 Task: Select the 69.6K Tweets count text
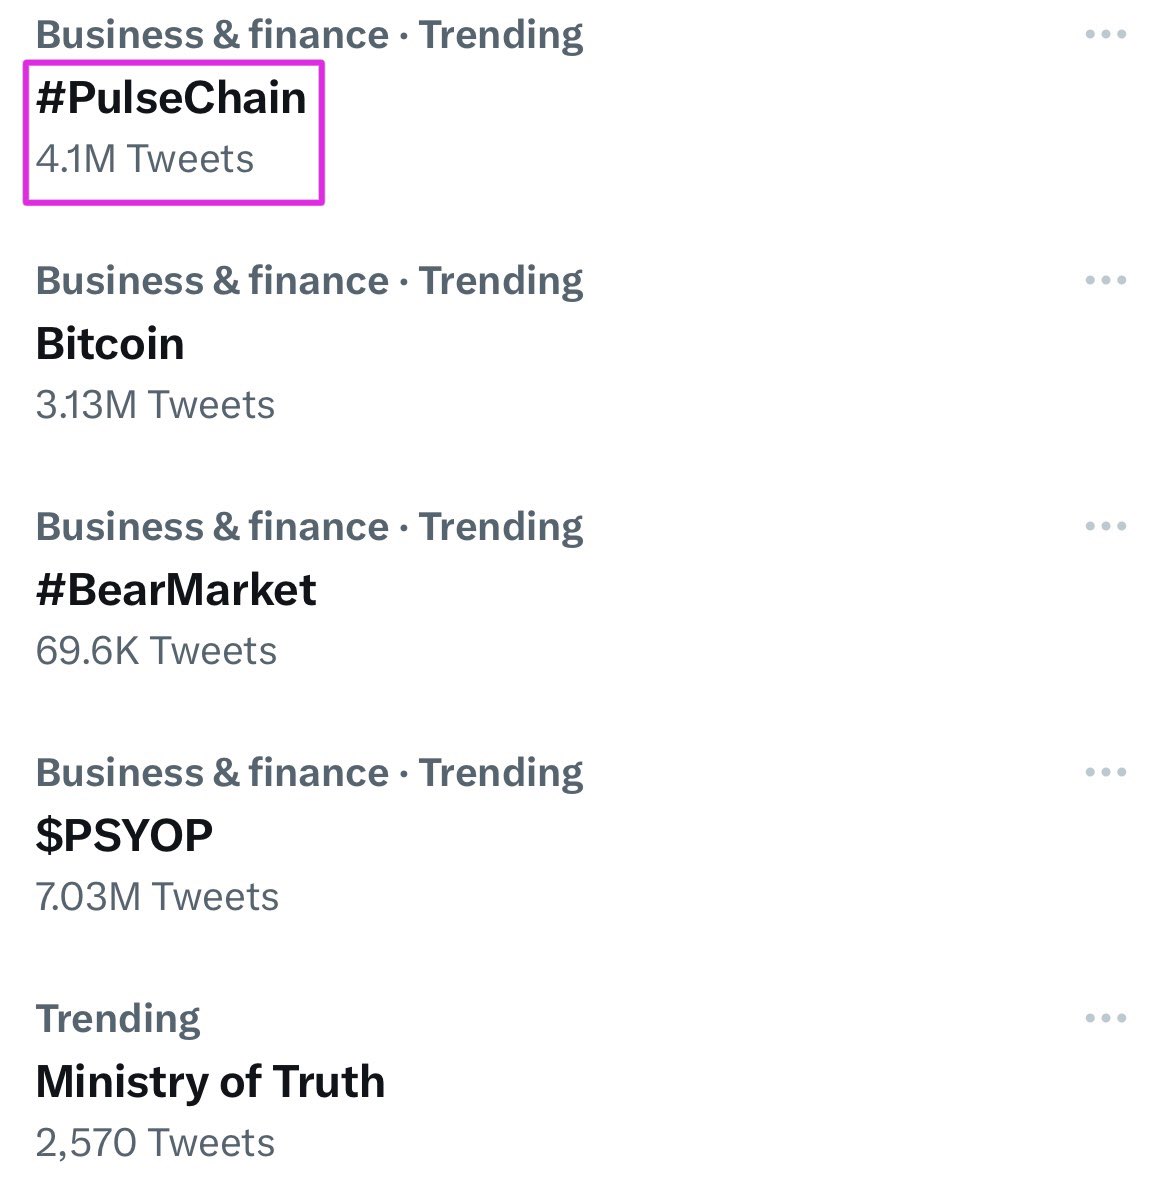(x=156, y=651)
